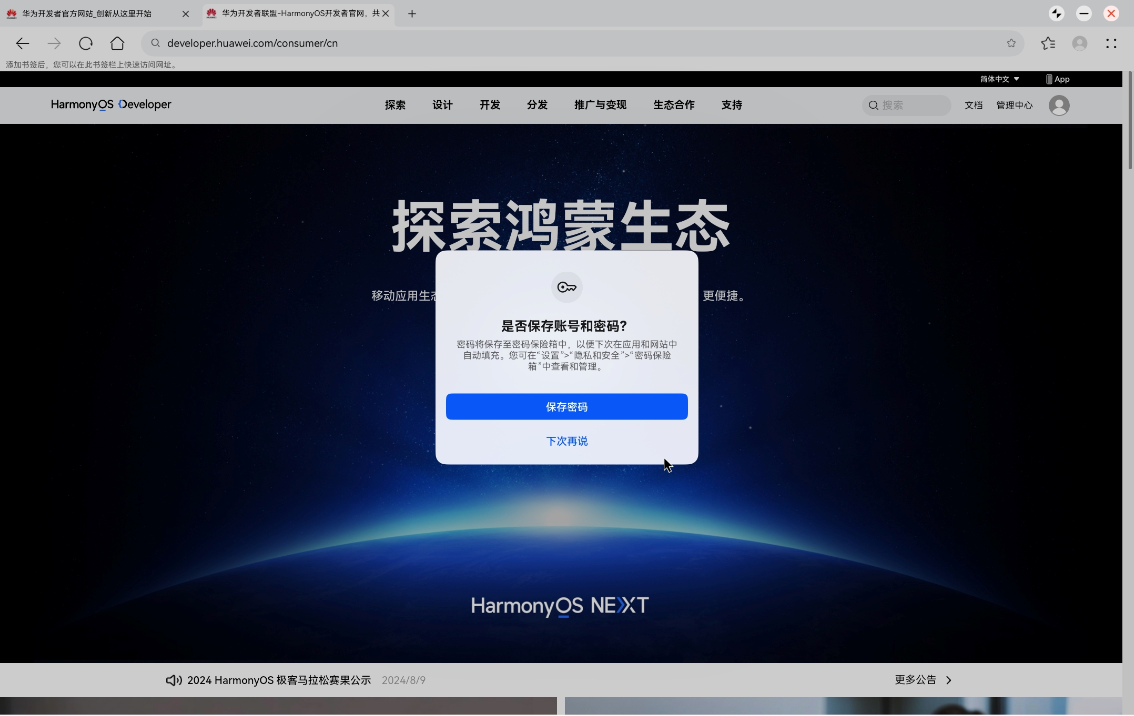Open the browser profile avatar icon
Image resolution: width=1134 pixels, height=716 pixels.
(x=1080, y=43)
